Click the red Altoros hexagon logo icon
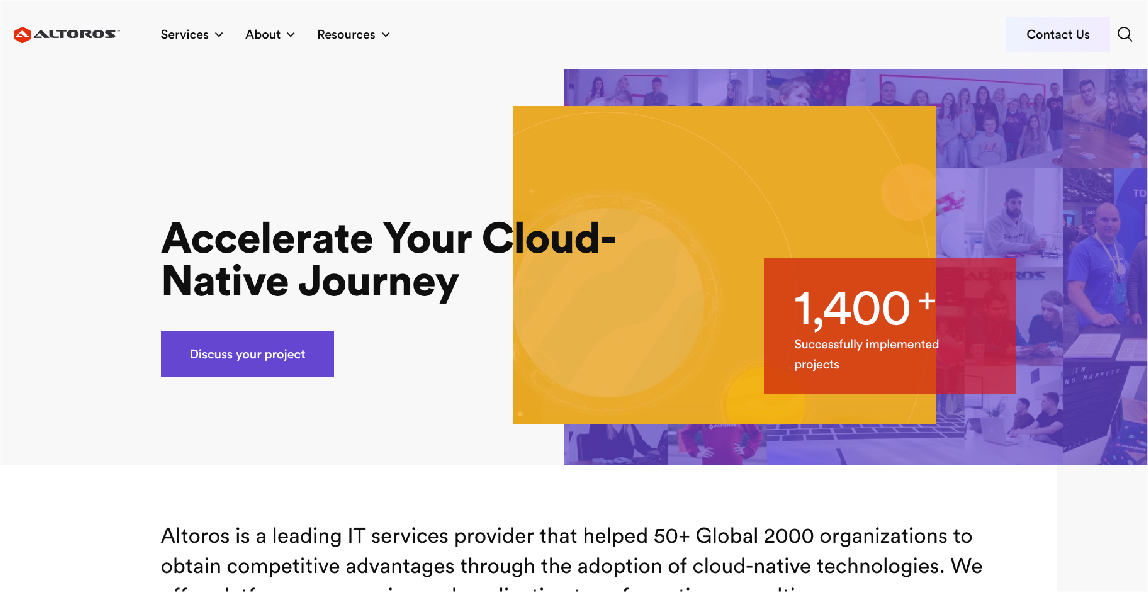 coord(22,35)
